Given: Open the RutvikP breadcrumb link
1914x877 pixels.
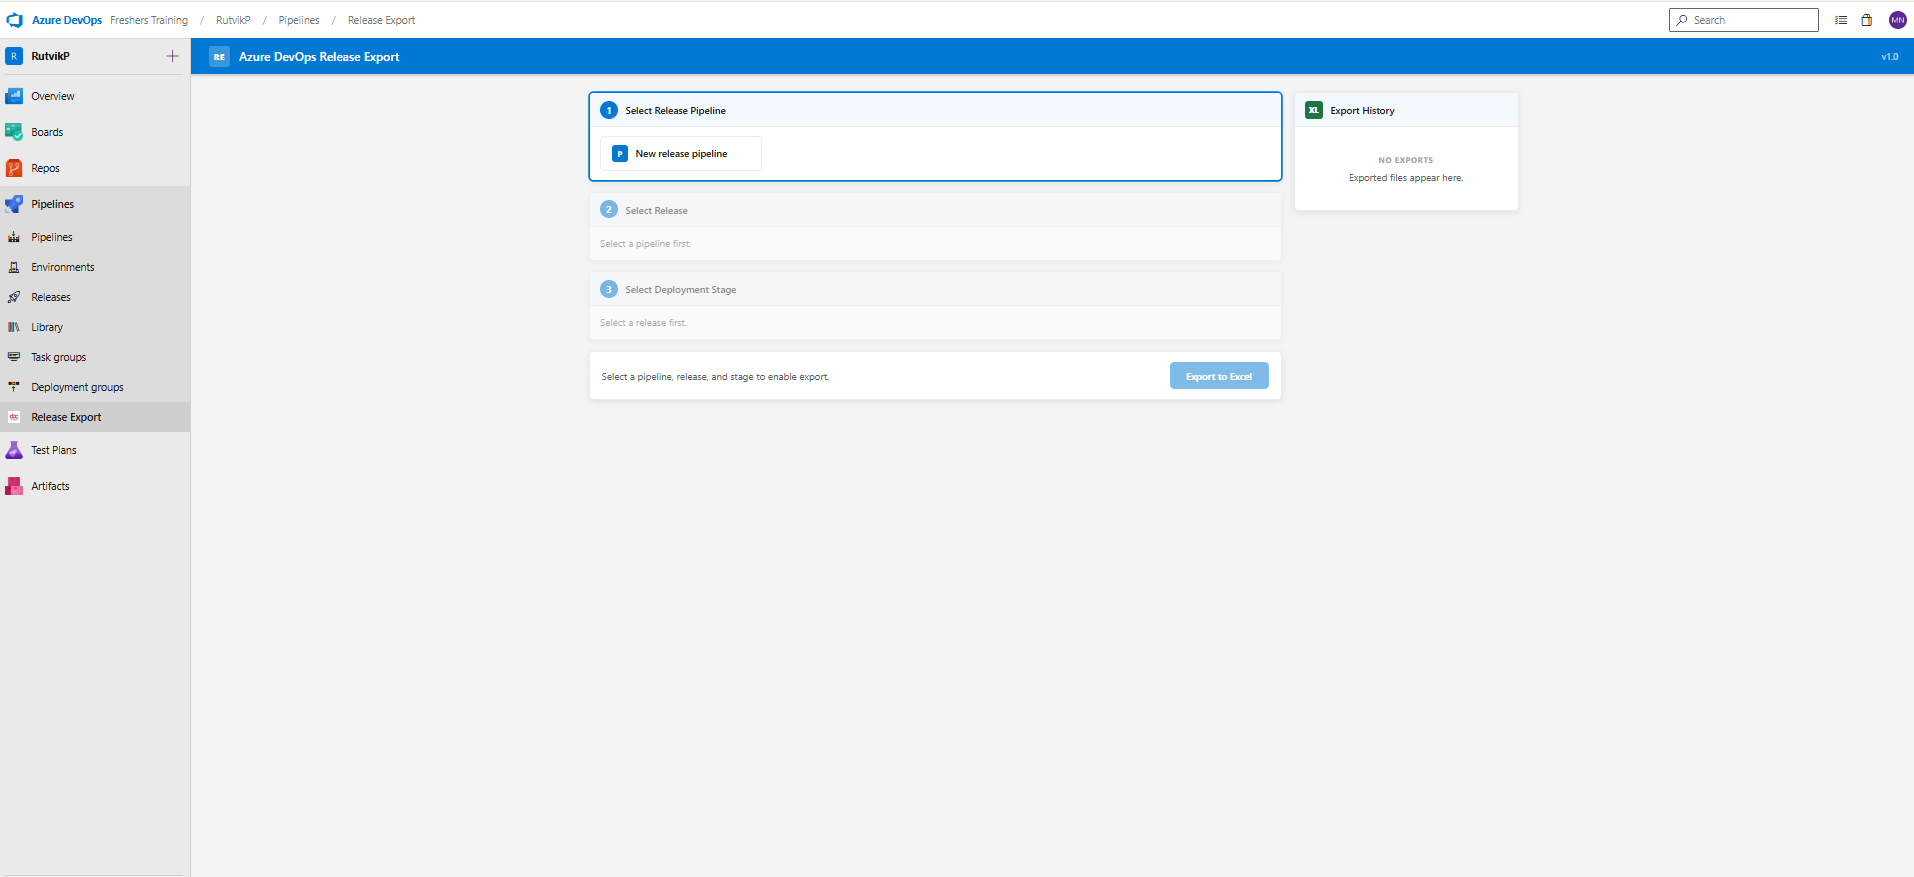Looking at the screenshot, I should [233, 20].
